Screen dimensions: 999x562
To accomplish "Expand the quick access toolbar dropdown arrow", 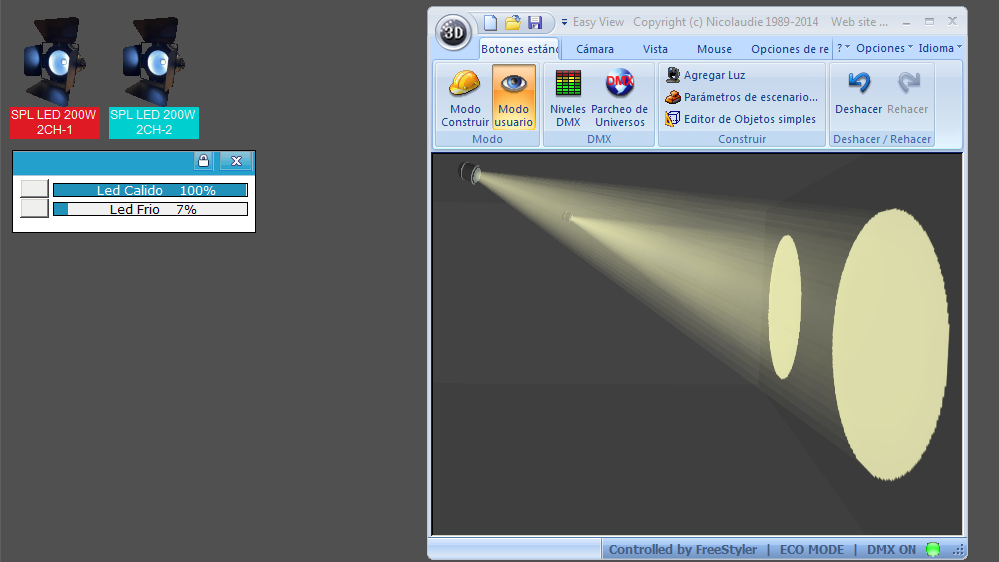I will tap(564, 22).
